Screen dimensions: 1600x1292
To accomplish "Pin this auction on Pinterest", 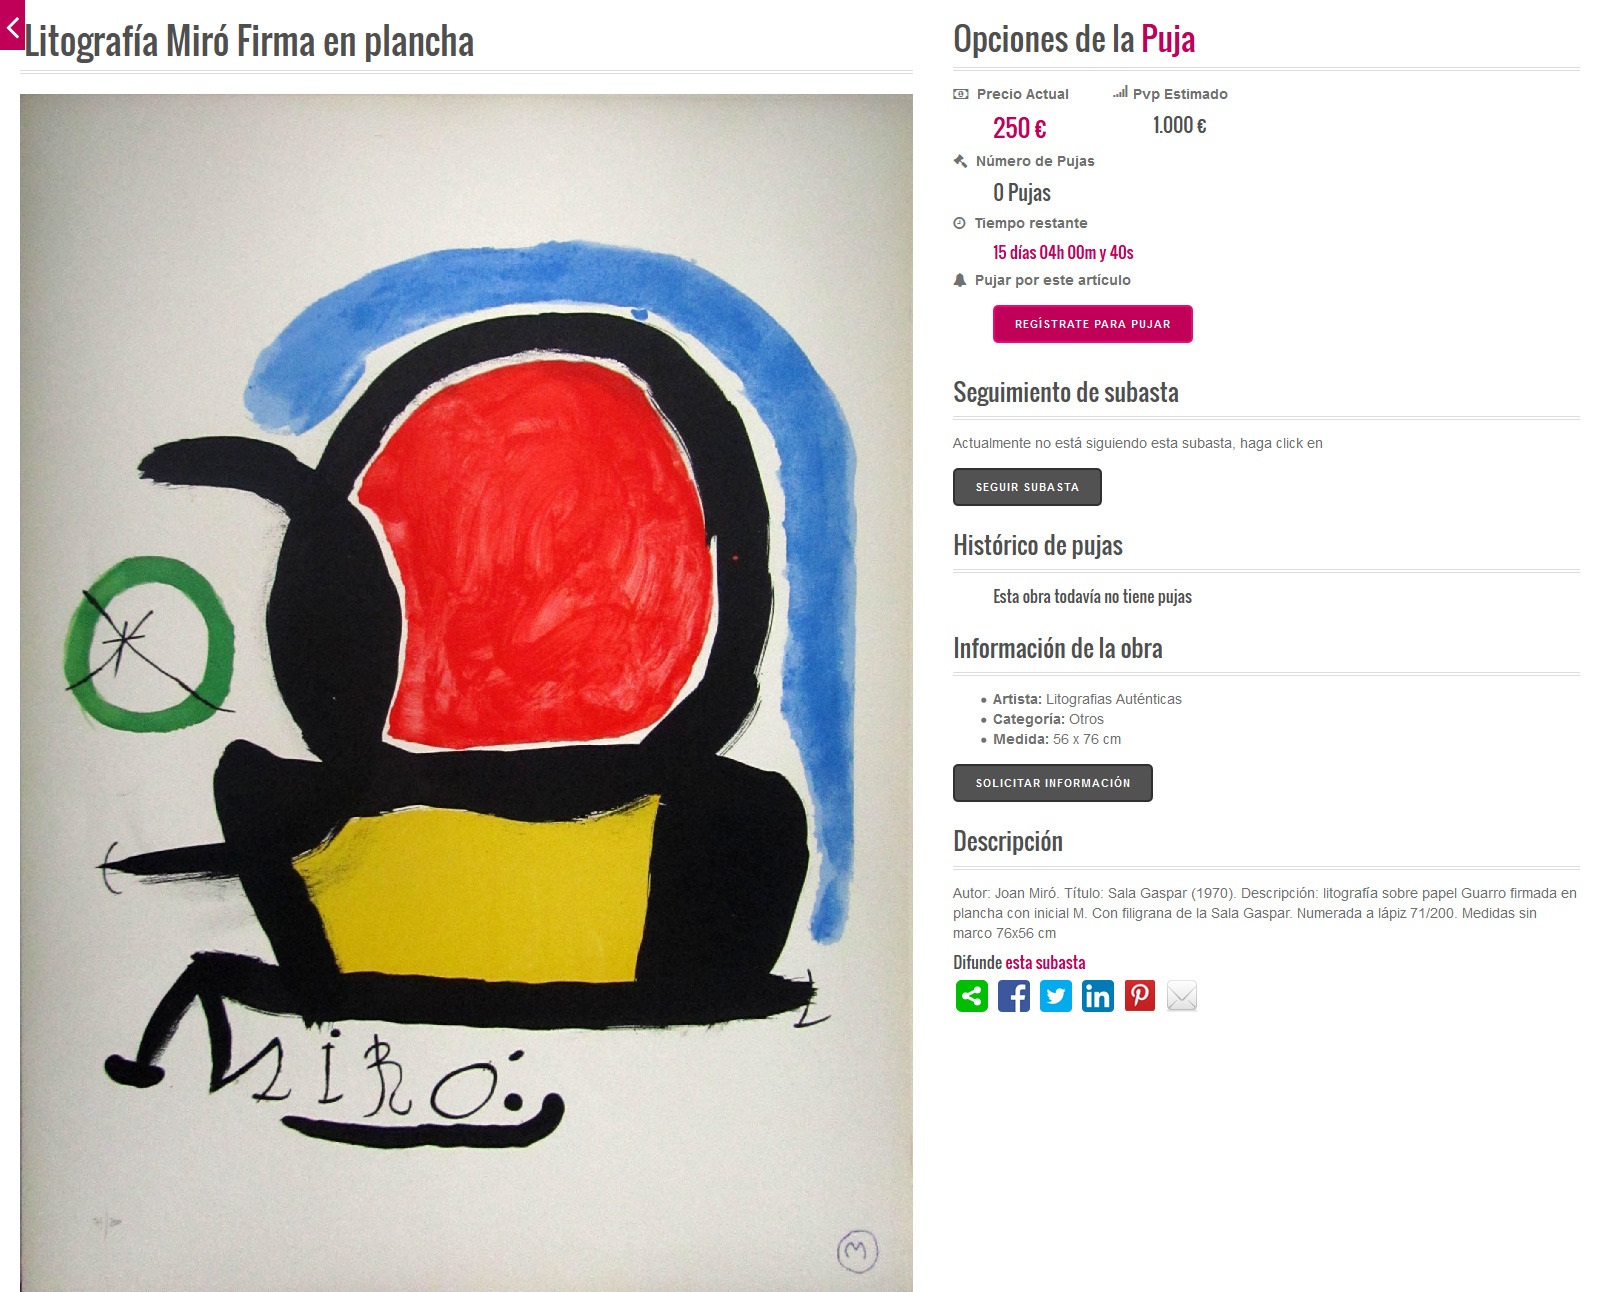I will [x=1140, y=996].
